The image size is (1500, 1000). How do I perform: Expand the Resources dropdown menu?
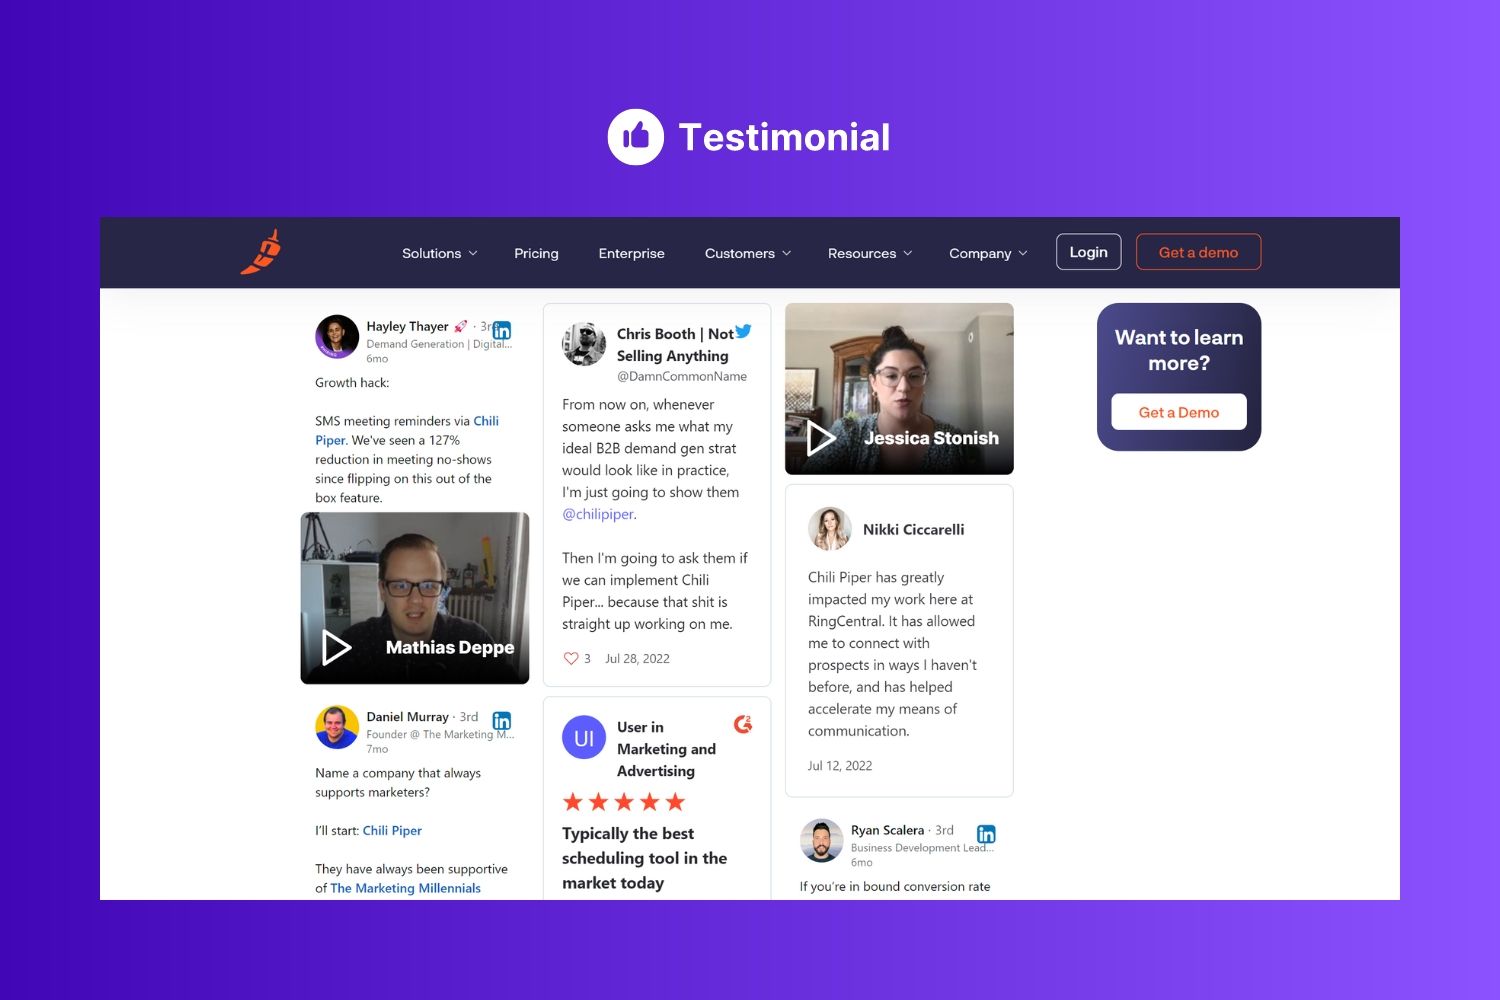point(869,253)
